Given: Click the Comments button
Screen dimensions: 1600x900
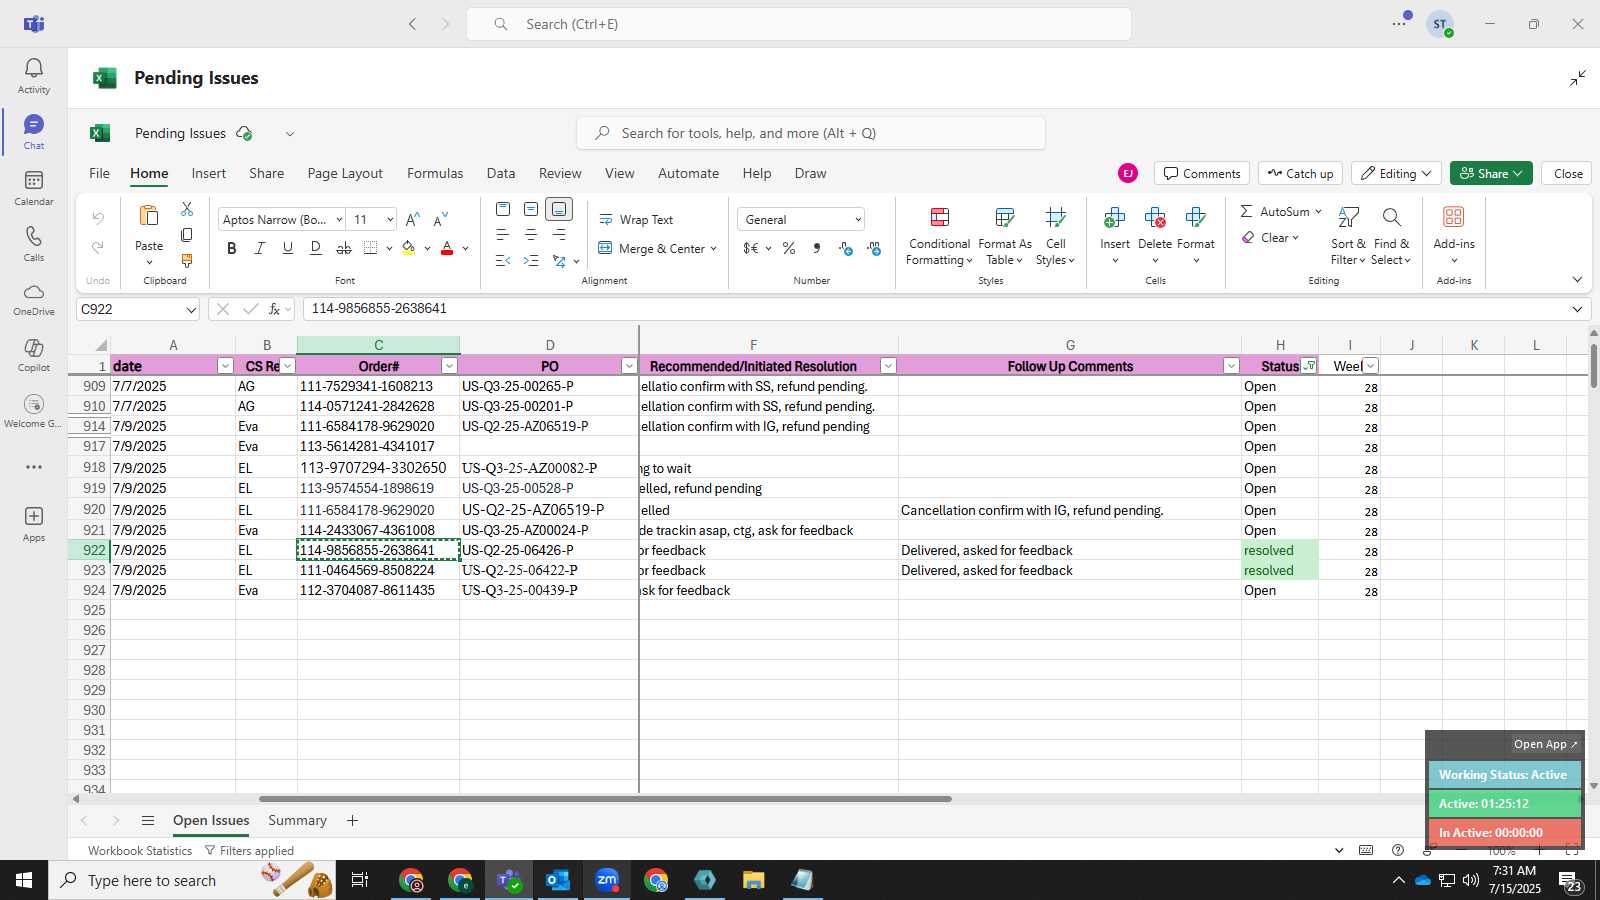Looking at the screenshot, I should (1202, 173).
